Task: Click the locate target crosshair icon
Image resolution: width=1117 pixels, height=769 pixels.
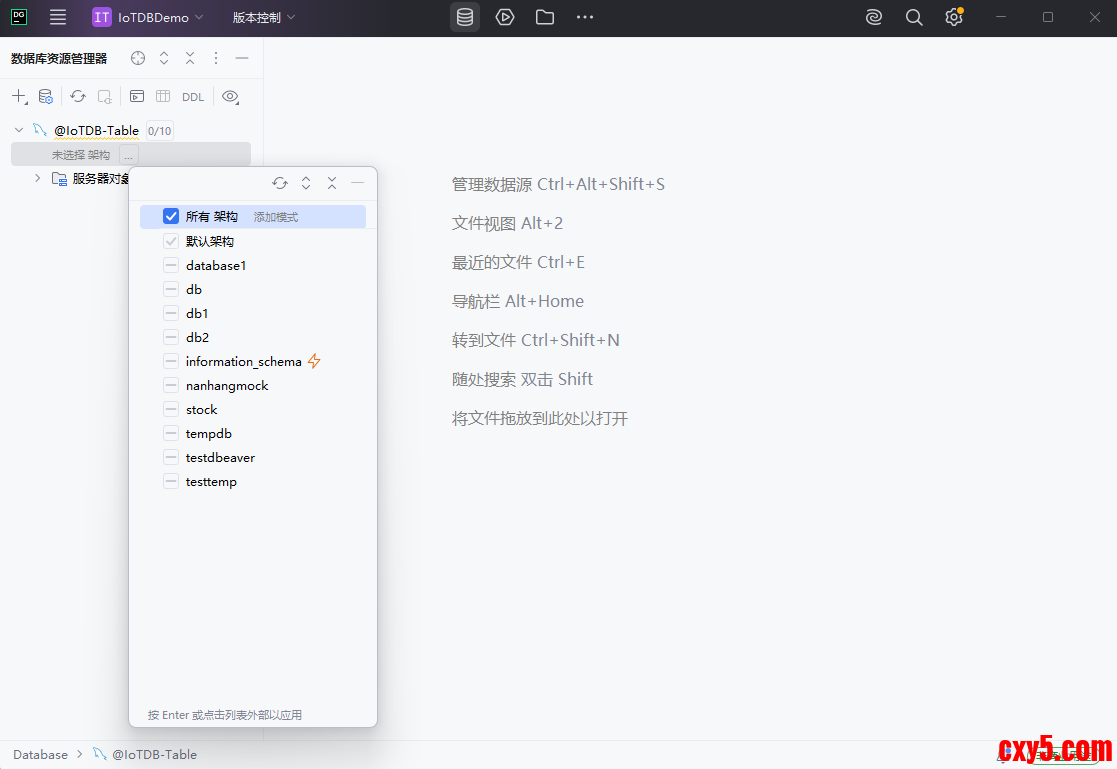Action: tap(138, 58)
